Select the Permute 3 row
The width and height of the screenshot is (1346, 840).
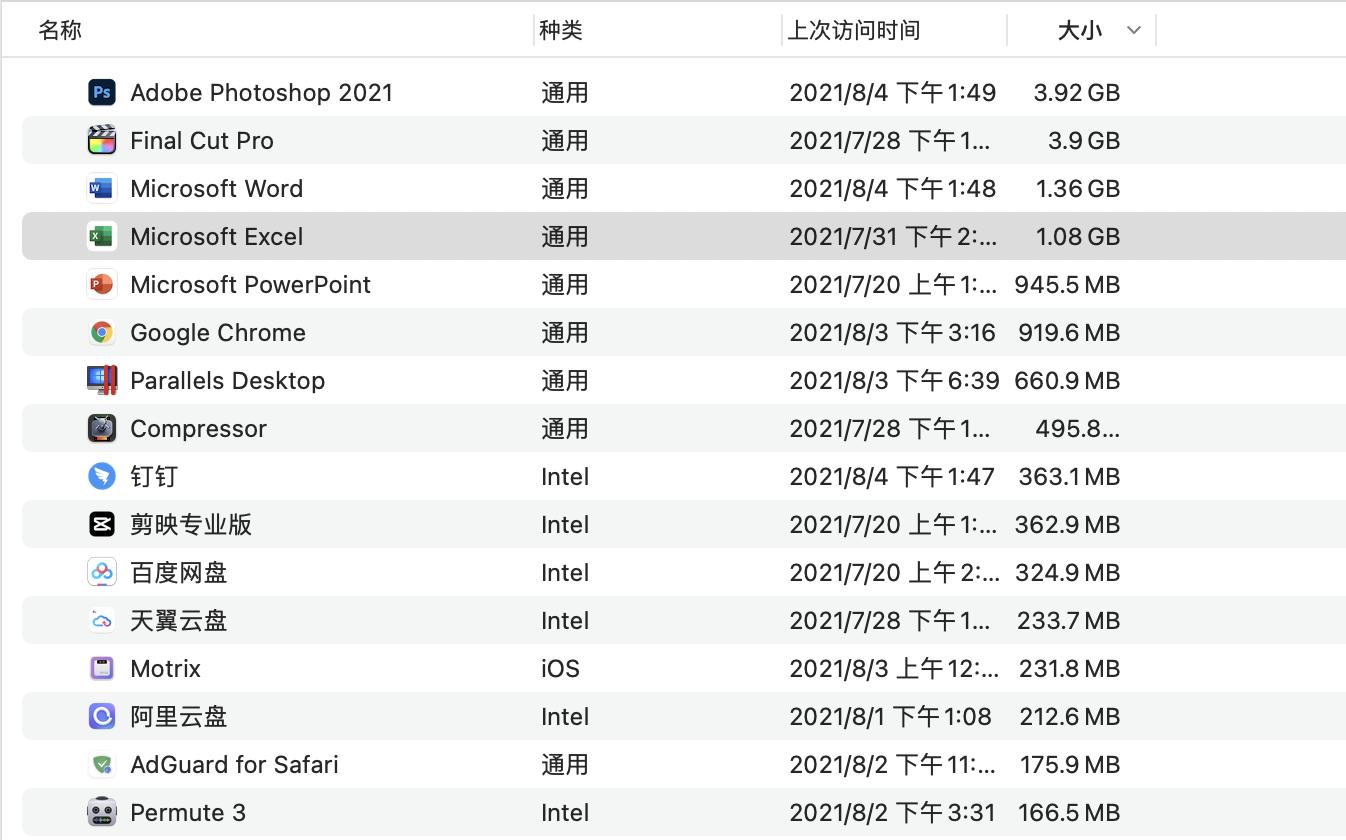pos(400,812)
